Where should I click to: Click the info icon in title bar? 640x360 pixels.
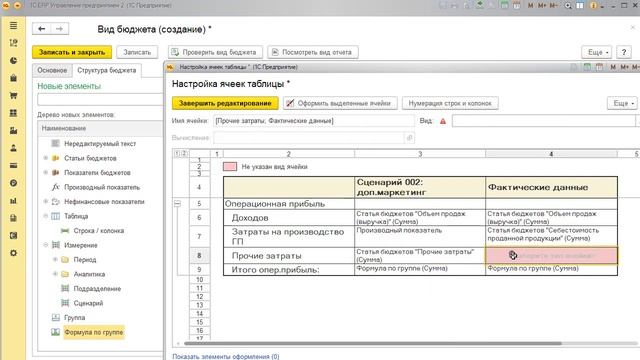pos(593,6)
